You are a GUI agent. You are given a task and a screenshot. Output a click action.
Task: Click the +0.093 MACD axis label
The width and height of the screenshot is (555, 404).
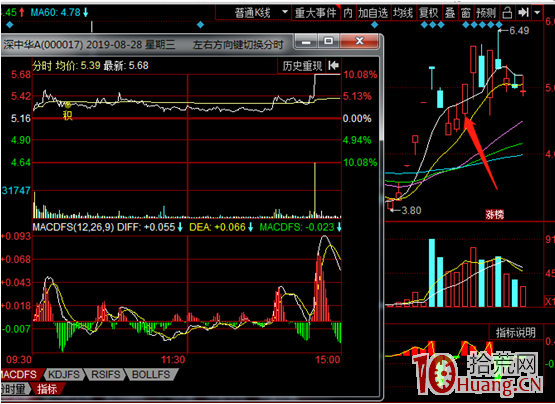click(17, 236)
